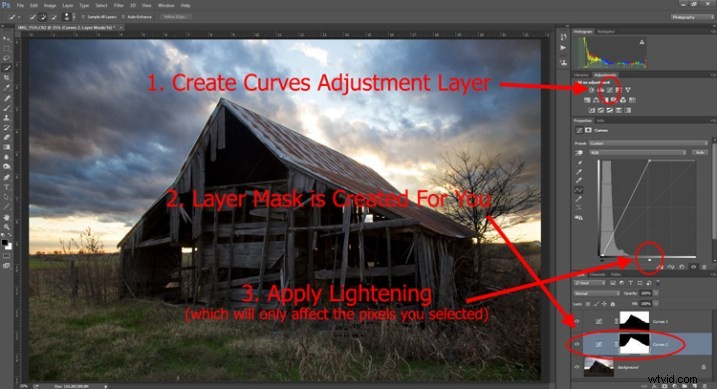Select the Clone Stamp tool
The height and width of the screenshot is (389, 717).
click(x=6, y=117)
